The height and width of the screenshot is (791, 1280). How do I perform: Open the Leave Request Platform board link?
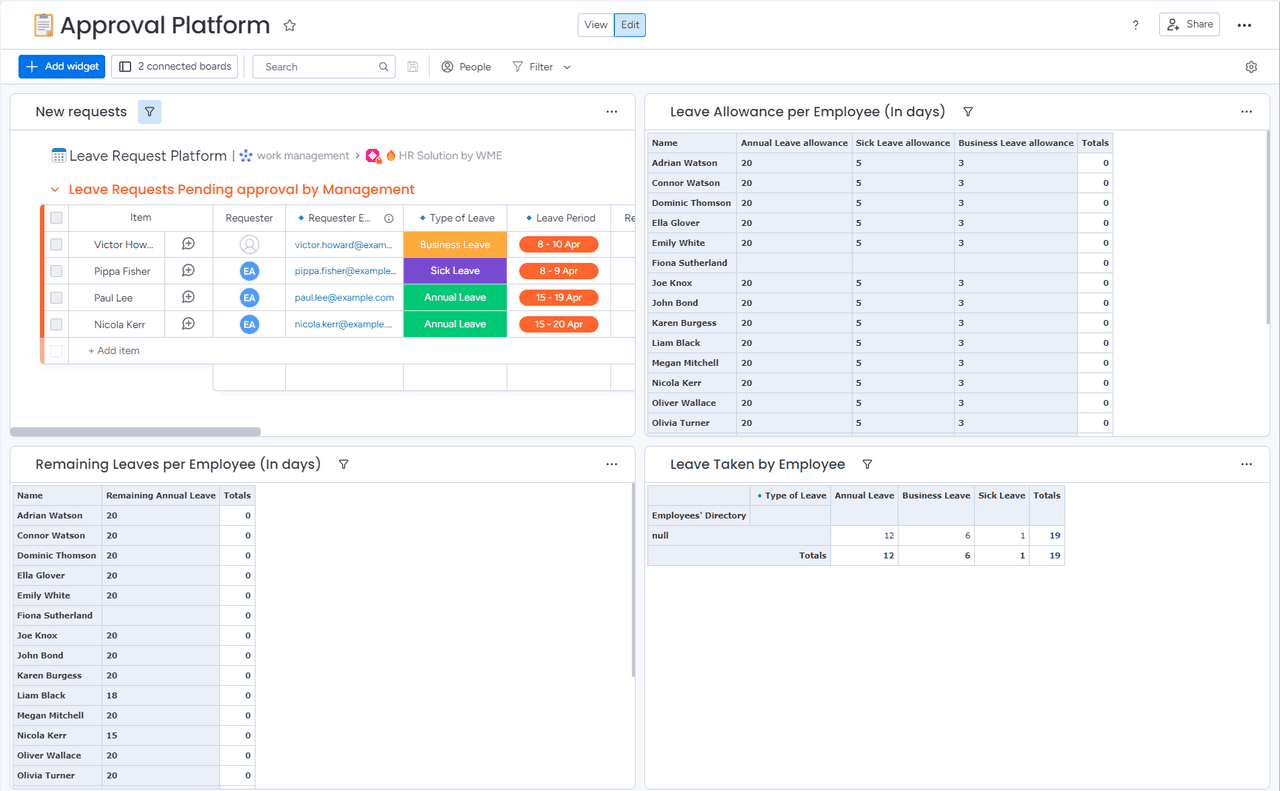148,156
